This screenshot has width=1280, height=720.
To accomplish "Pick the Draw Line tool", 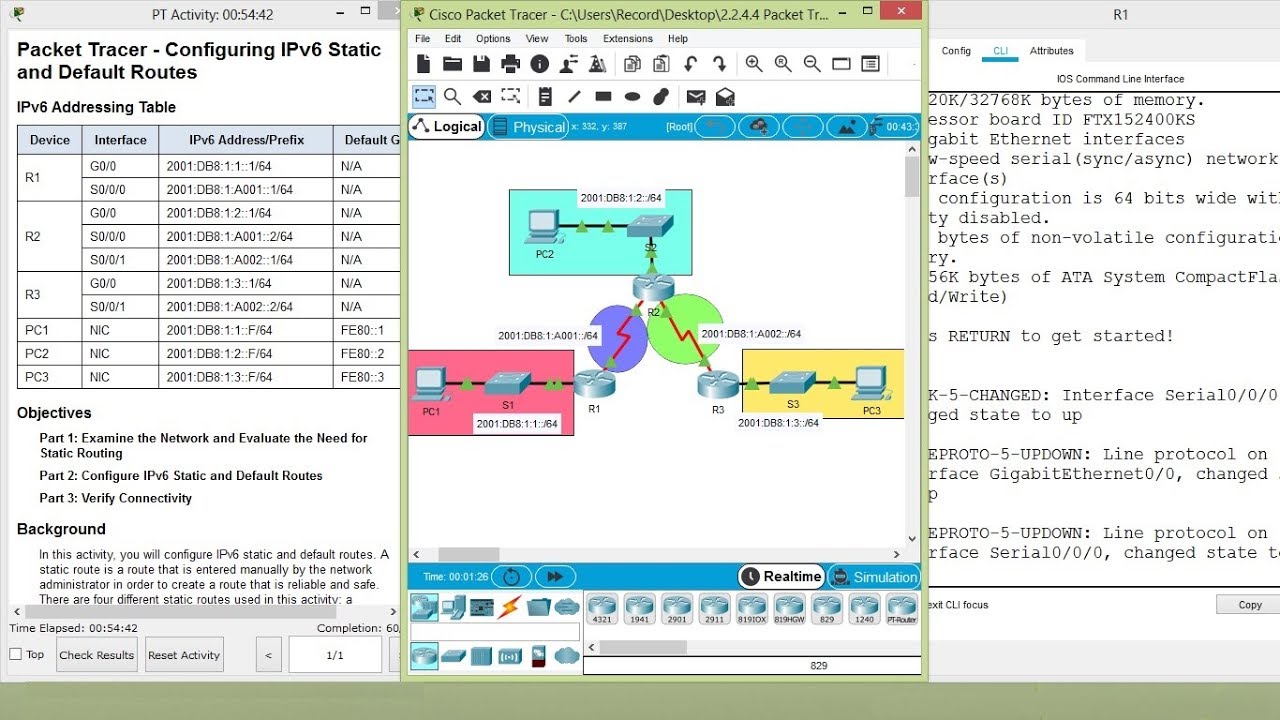I will click(574, 96).
